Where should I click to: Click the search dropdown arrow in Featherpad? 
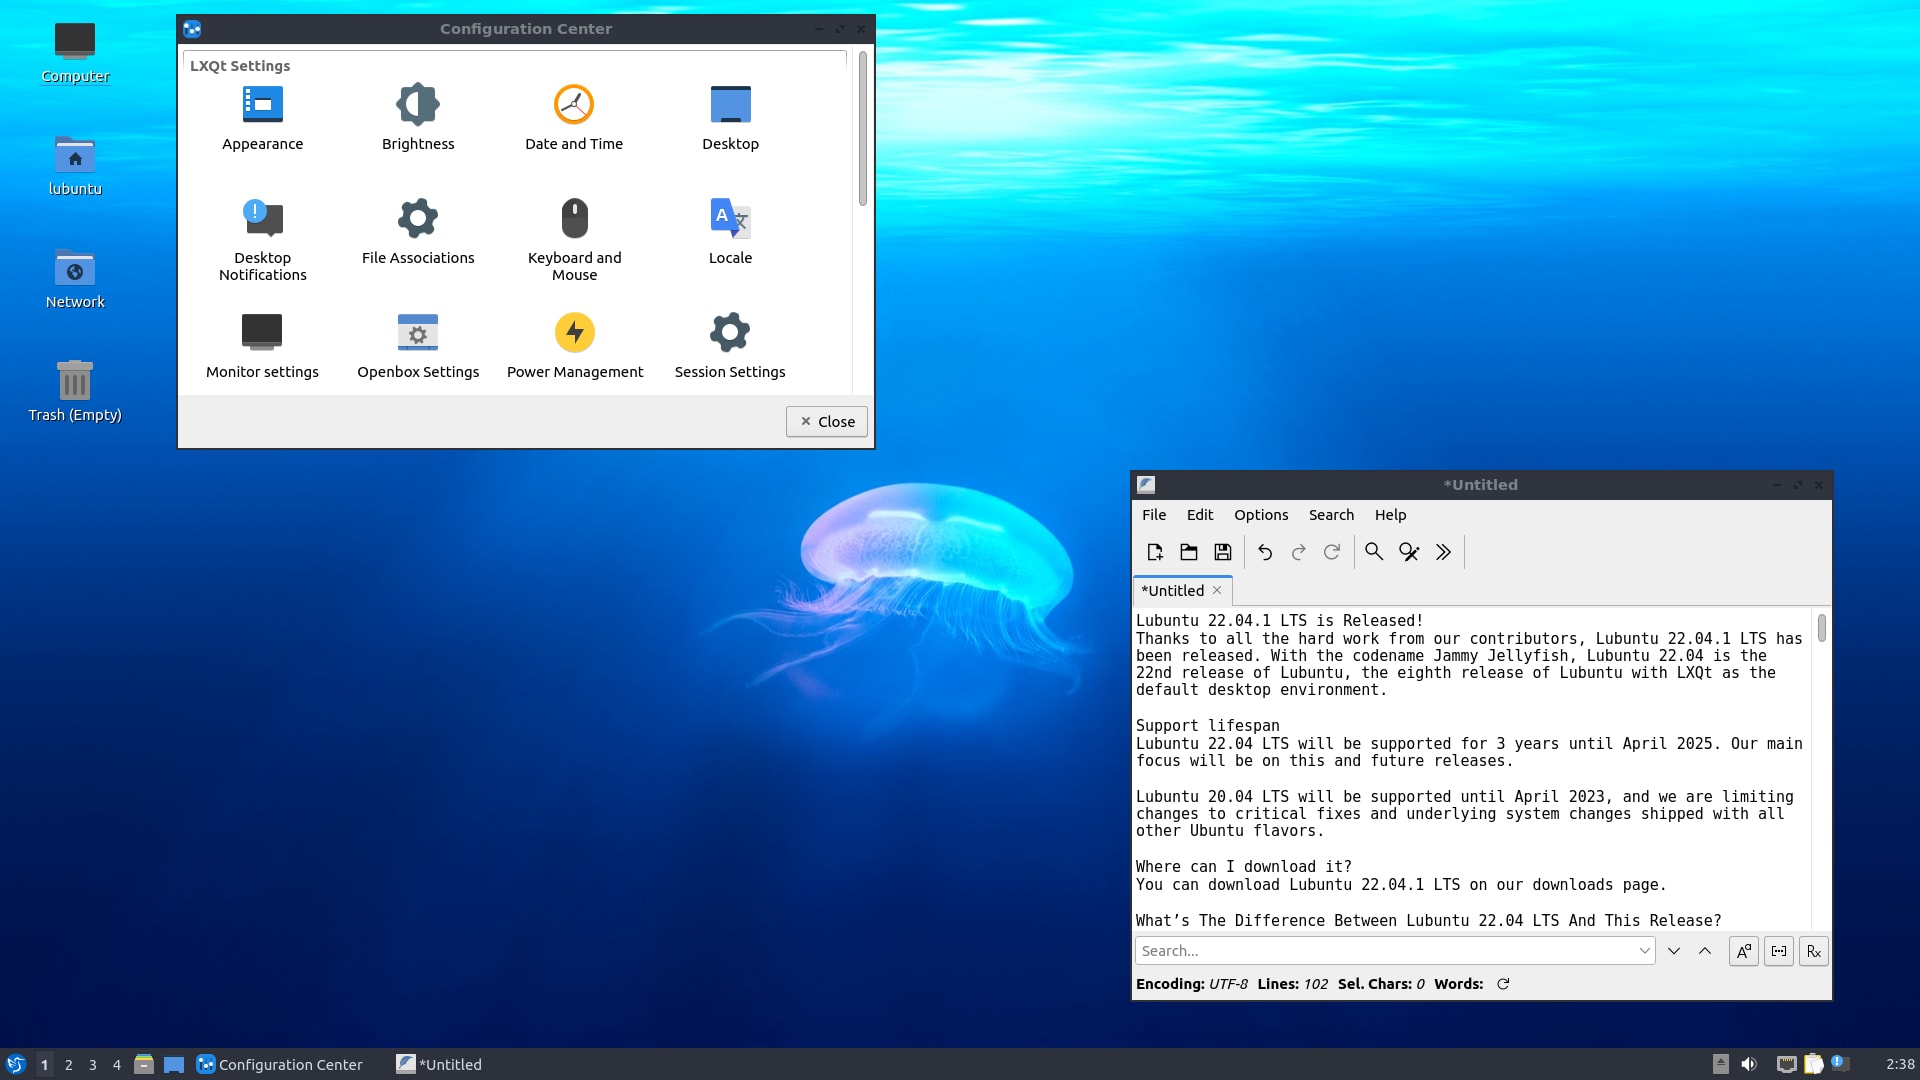click(1643, 951)
